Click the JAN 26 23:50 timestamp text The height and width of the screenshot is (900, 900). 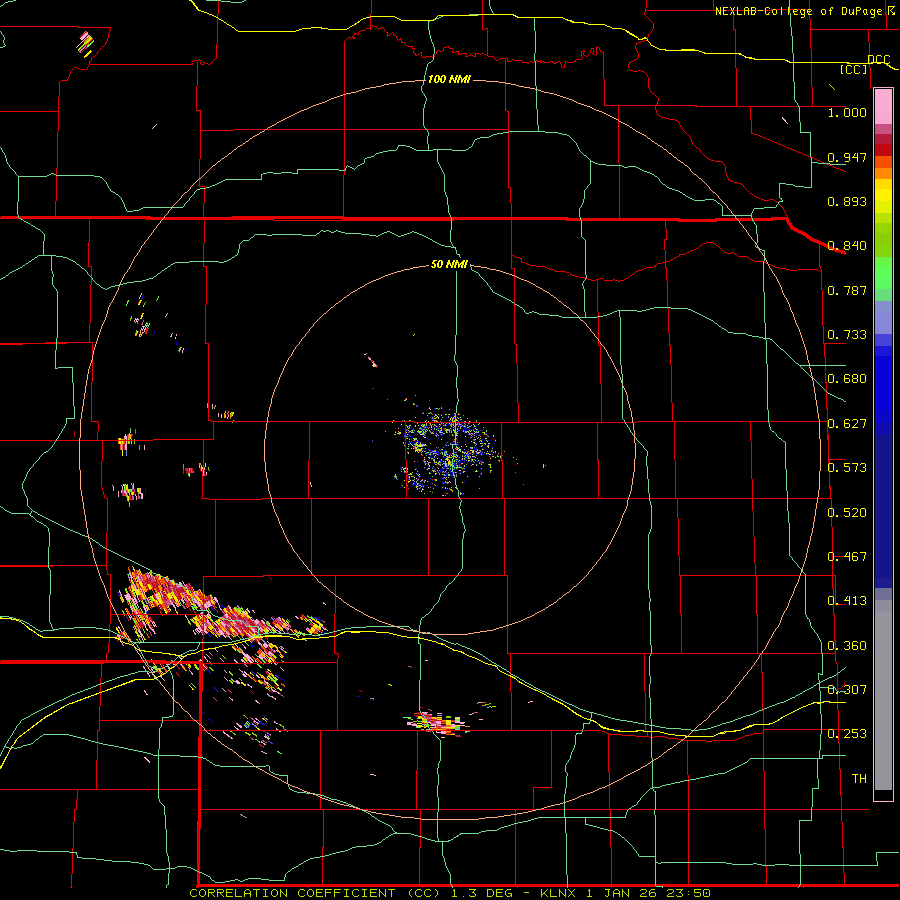[658, 893]
